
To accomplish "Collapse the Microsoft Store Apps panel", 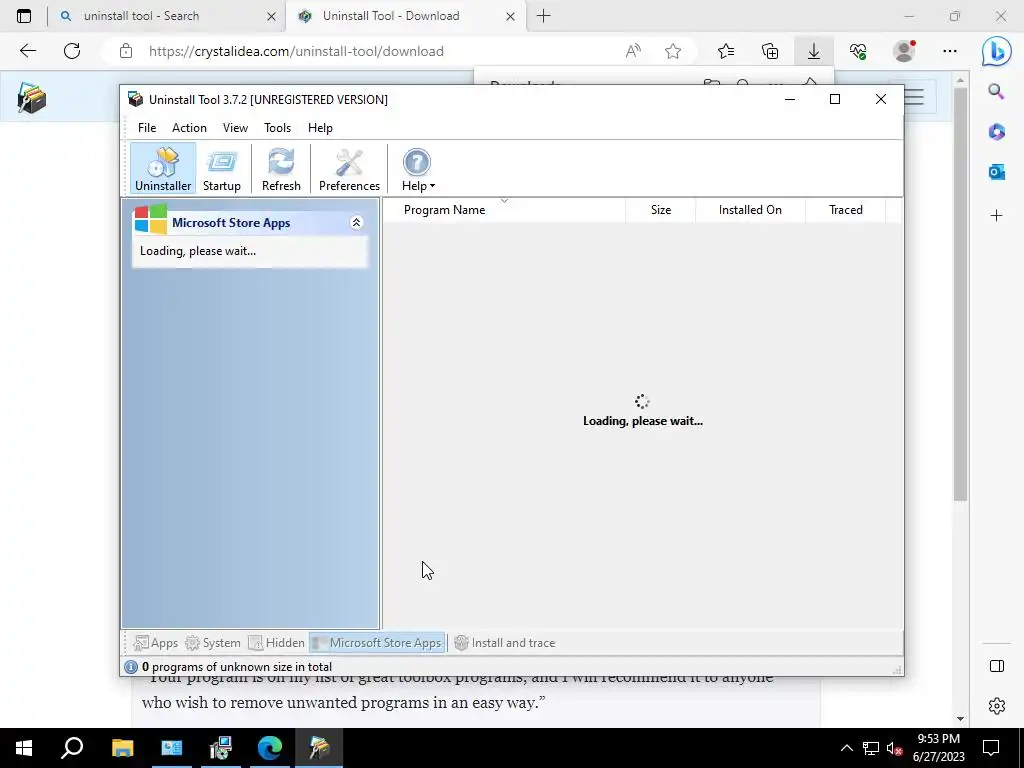I will pyautogui.click(x=357, y=223).
